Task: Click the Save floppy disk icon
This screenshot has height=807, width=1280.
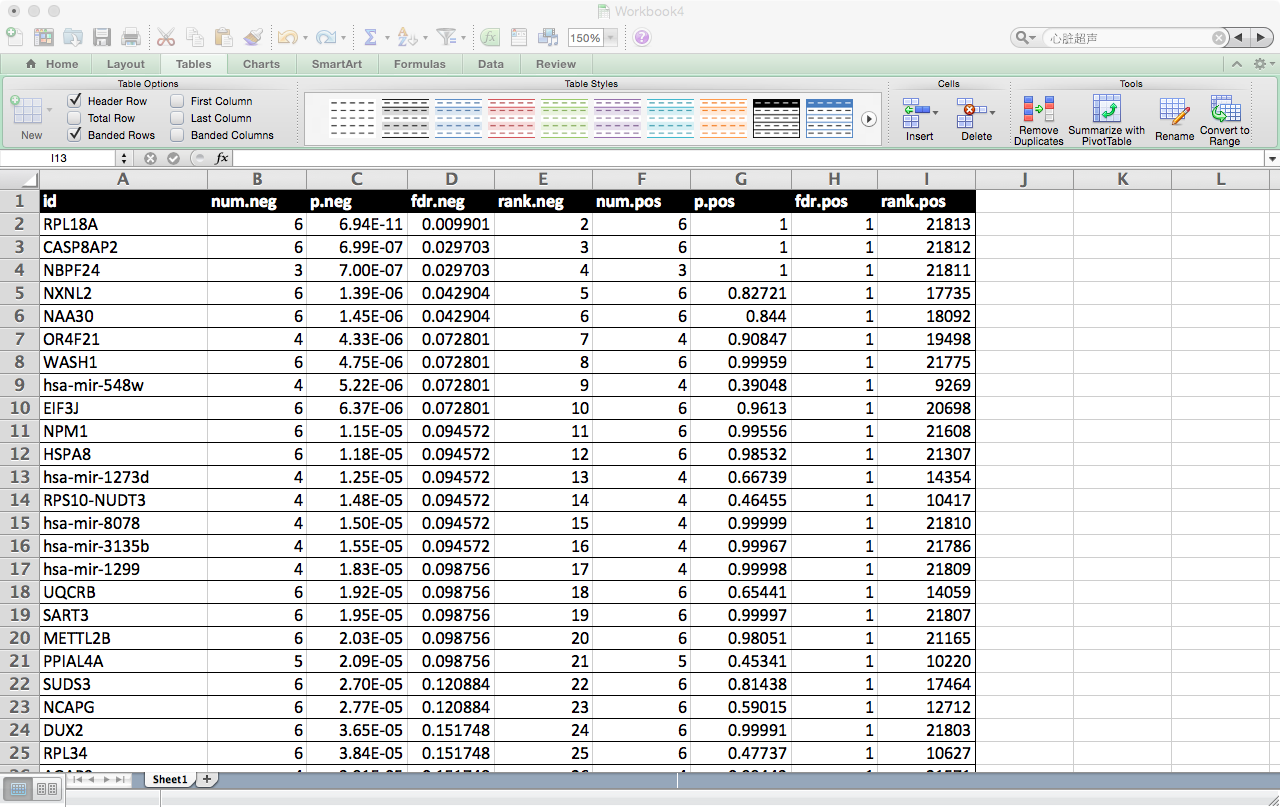Action: click(102, 38)
